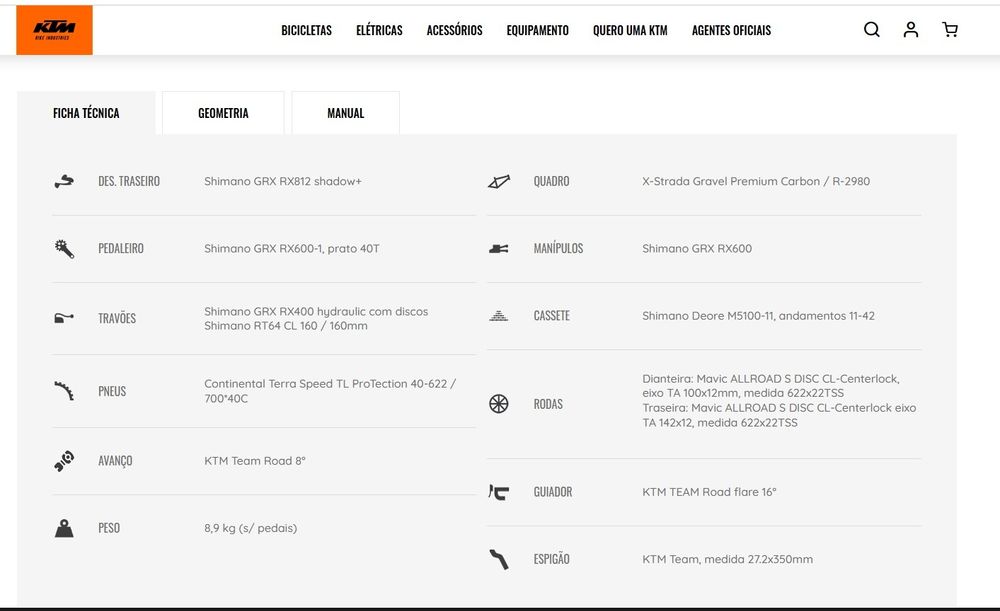Click the Espigão label
Viewport: 1000px width, 611px height.
click(551, 559)
